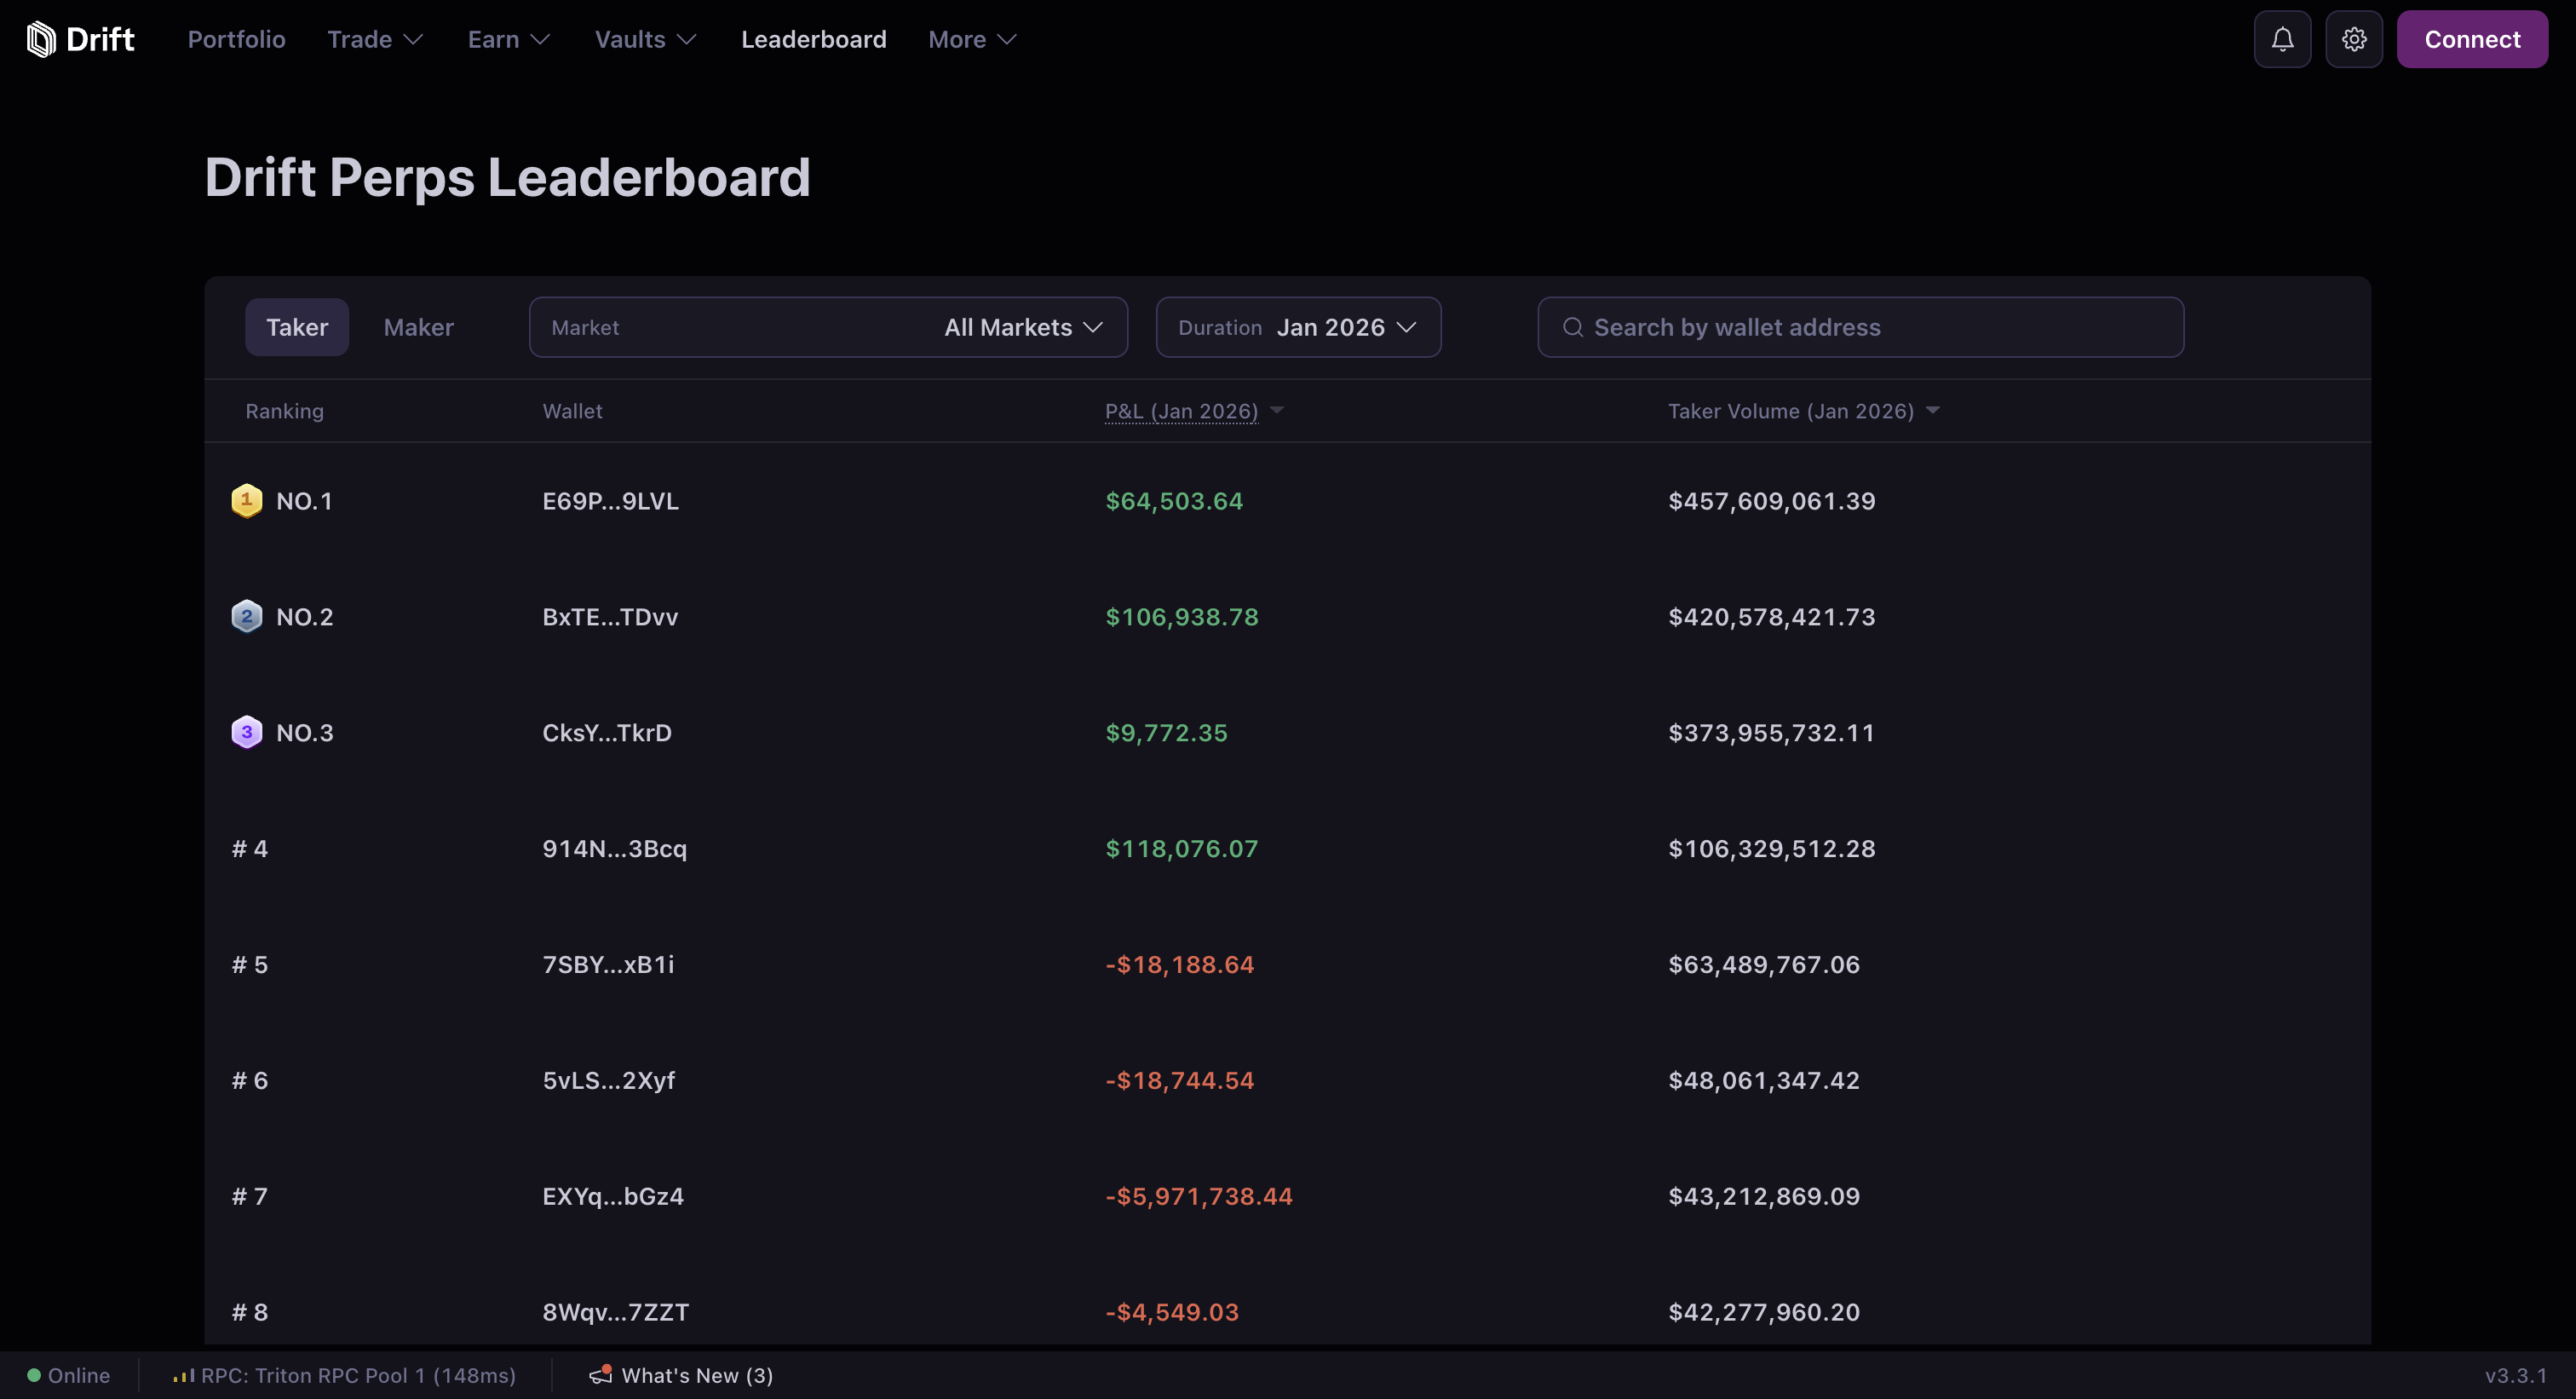The image size is (2576, 1399).
Task: Expand the Trade nav menu
Action: pyautogui.click(x=375, y=39)
